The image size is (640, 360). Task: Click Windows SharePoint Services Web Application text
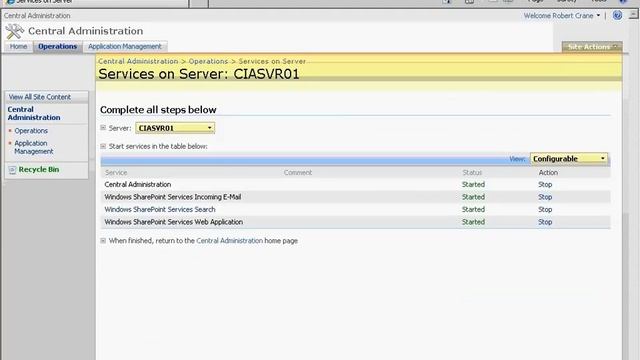(173, 222)
